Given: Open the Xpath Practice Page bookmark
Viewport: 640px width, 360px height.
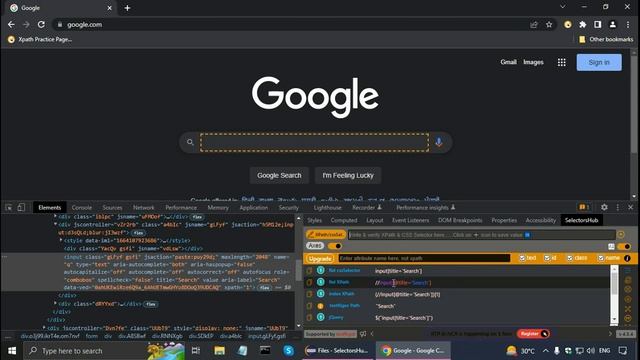Looking at the screenshot, I should coord(40,39).
